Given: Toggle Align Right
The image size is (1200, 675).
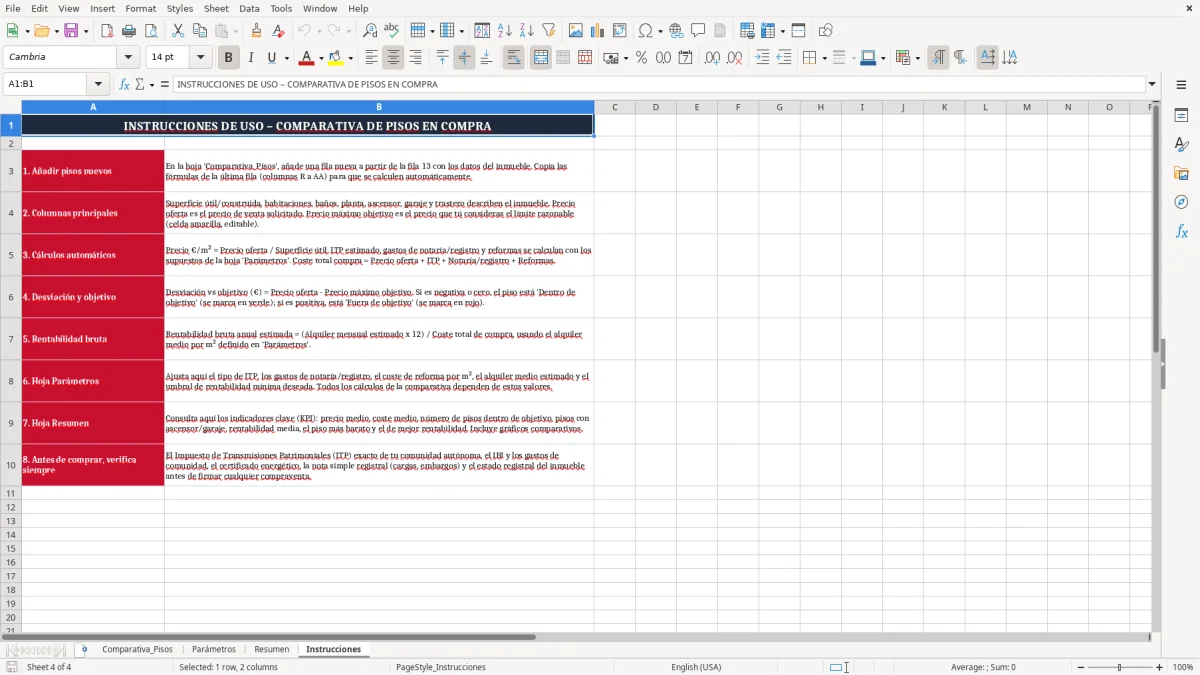Looking at the screenshot, I should [x=415, y=58].
